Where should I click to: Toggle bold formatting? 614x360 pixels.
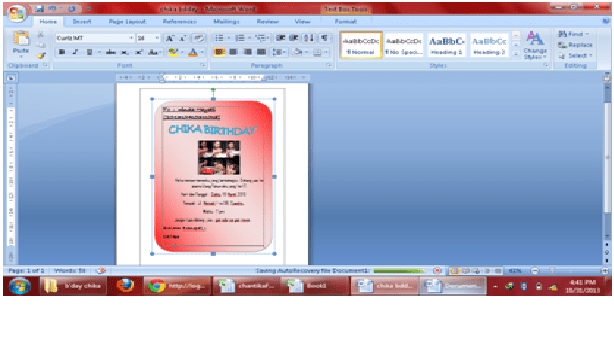point(62,52)
